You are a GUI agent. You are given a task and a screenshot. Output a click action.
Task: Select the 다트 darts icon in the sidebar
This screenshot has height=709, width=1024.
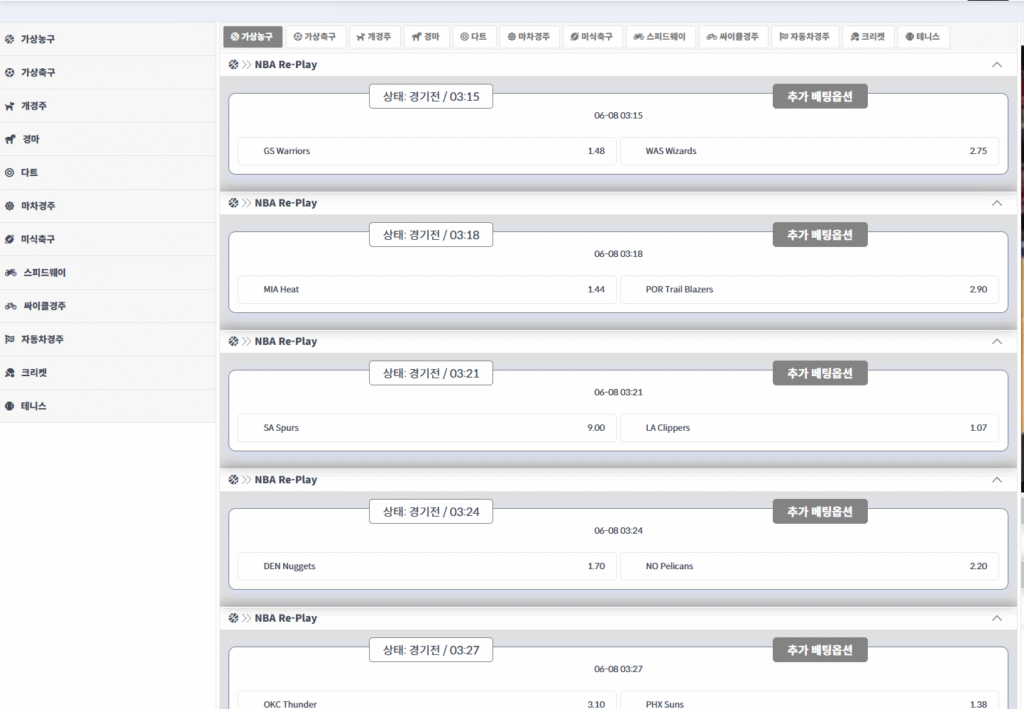coord(9,172)
